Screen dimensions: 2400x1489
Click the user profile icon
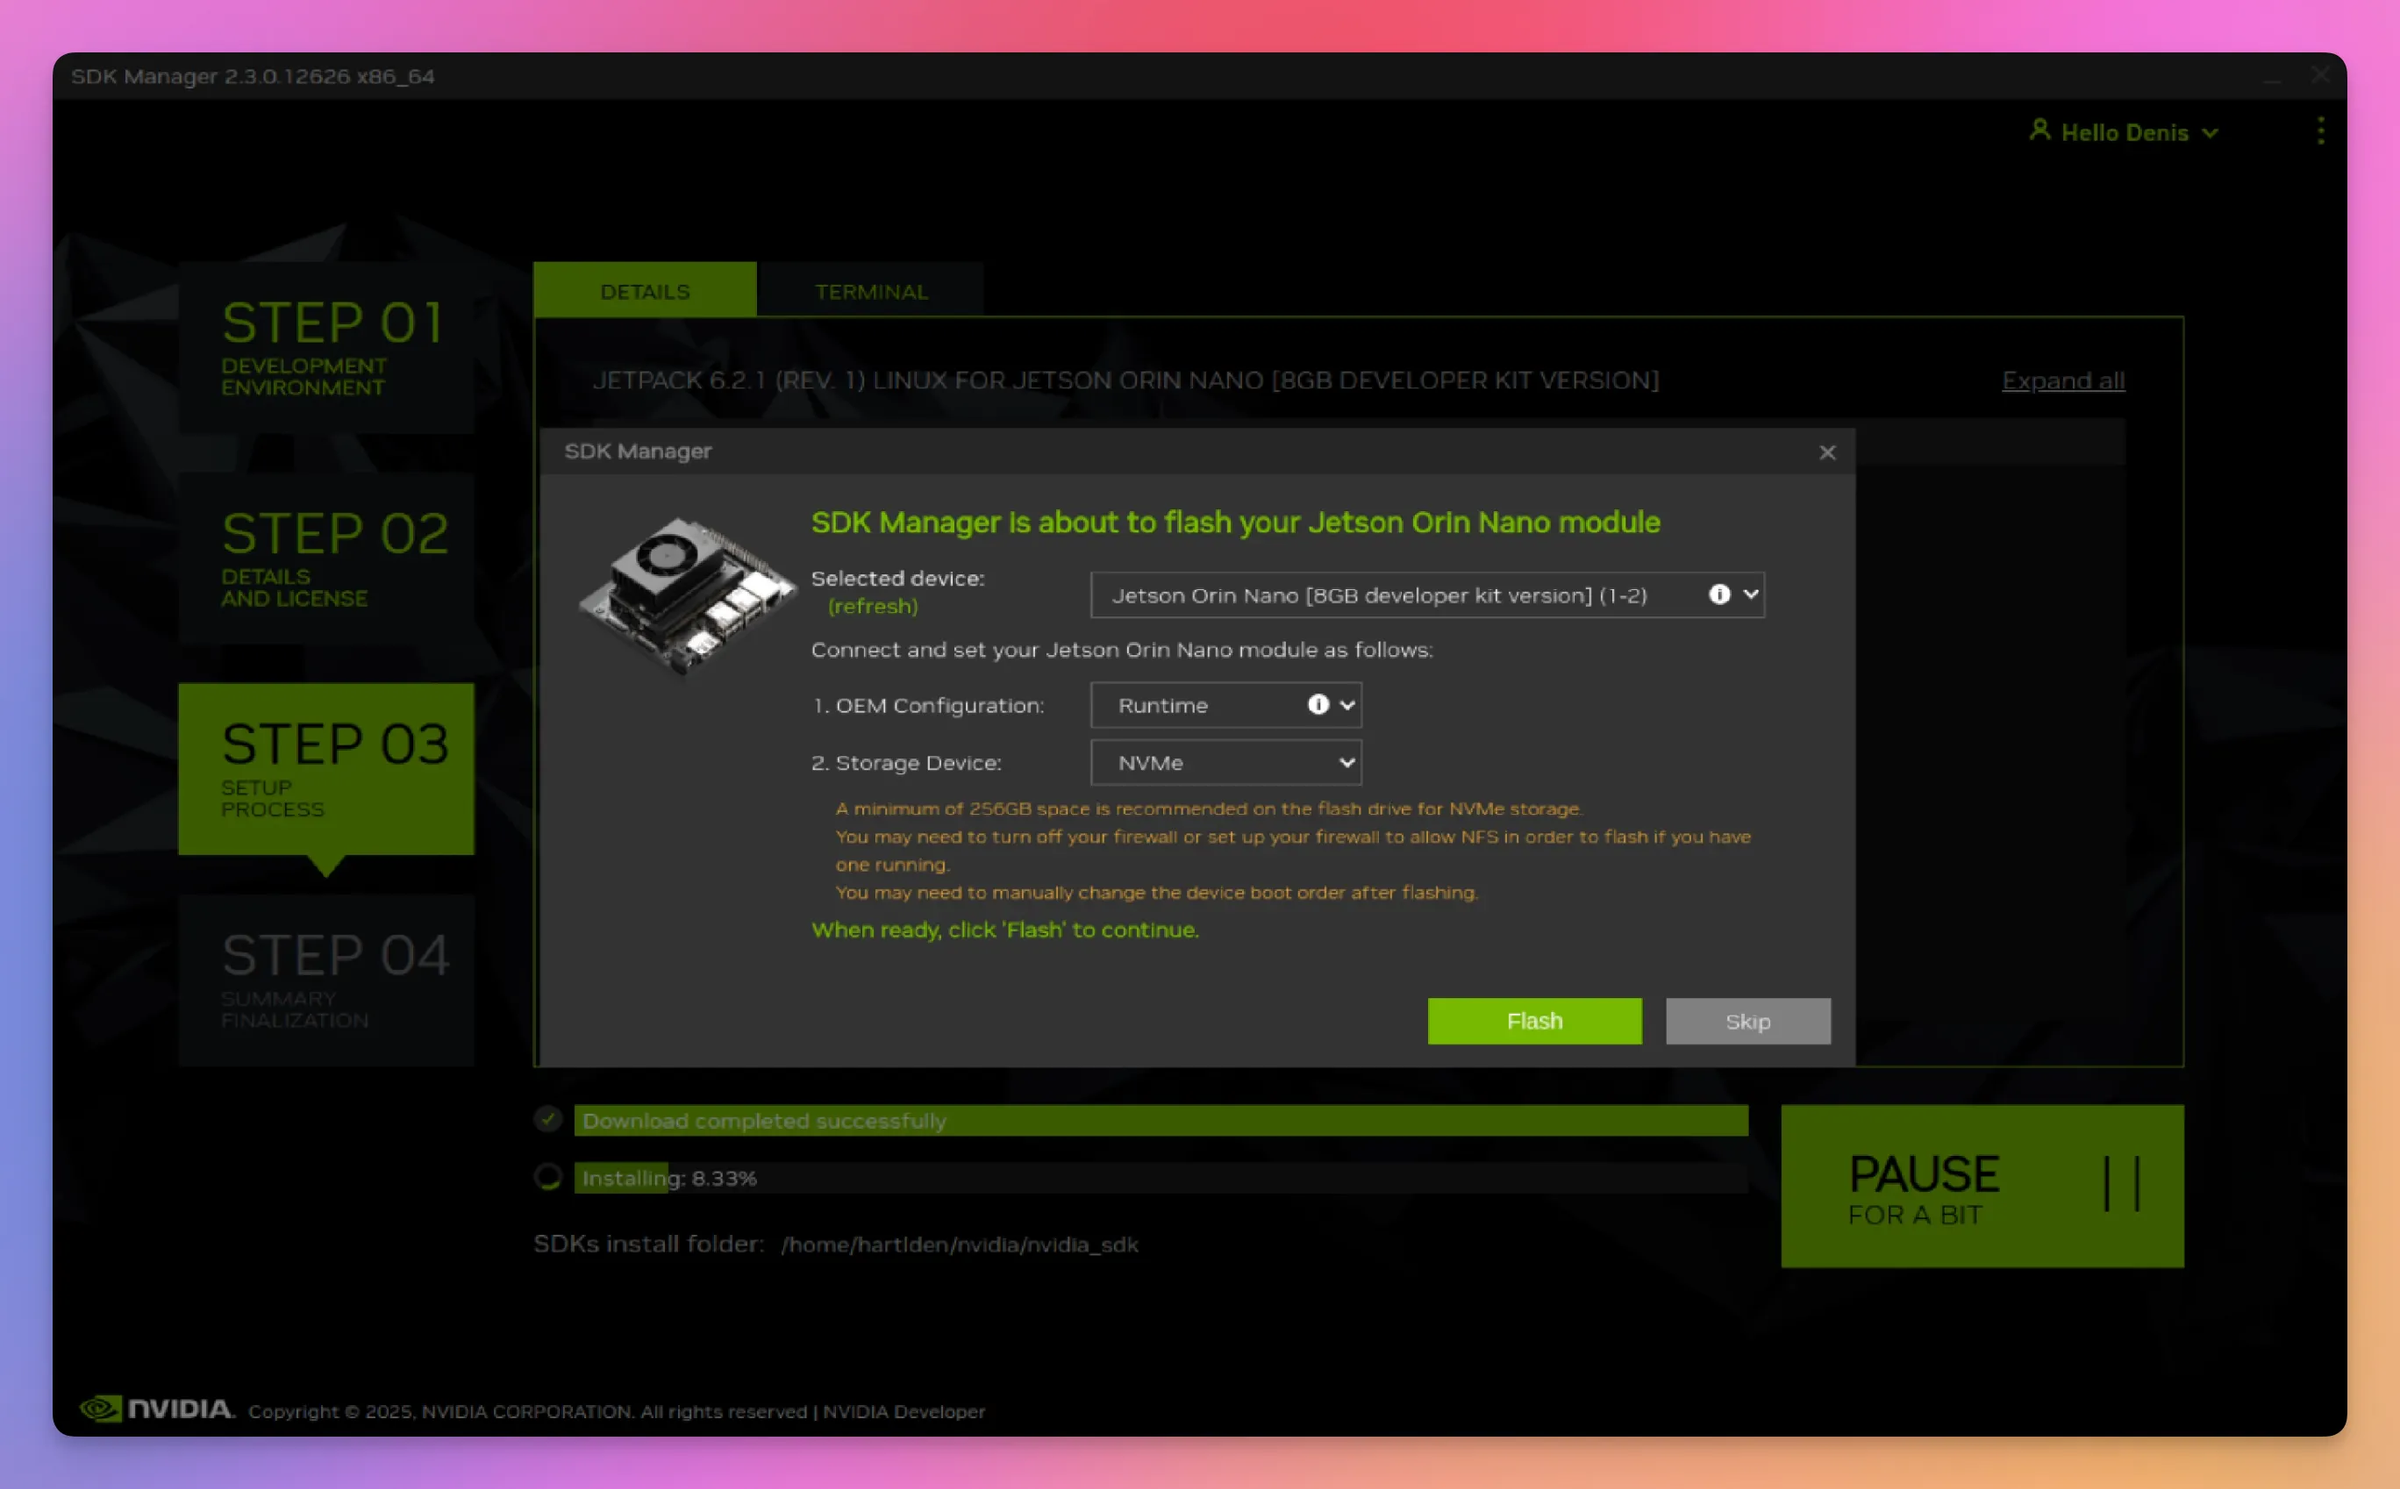pyautogui.click(x=2039, y=130)
